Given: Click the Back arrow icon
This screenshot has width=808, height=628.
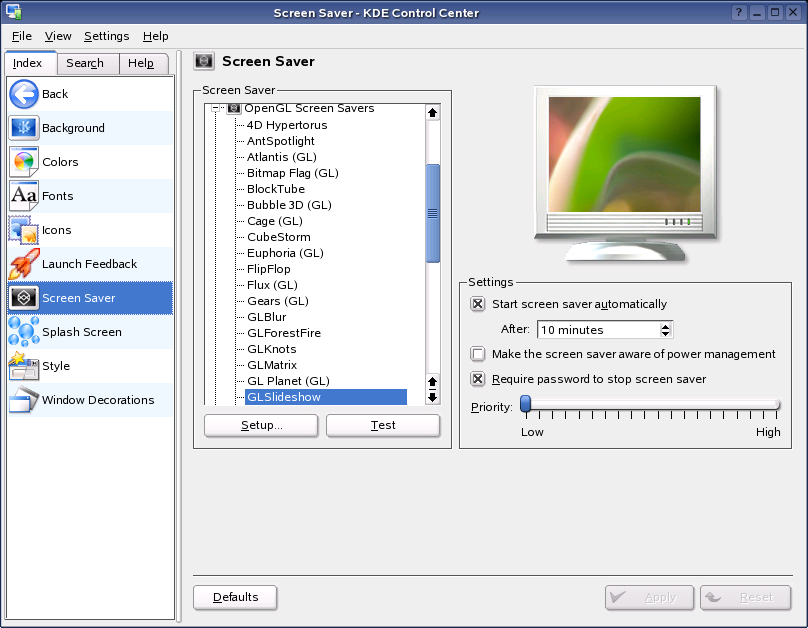Looking at the screenshot, I should click(x=24, y=94).
